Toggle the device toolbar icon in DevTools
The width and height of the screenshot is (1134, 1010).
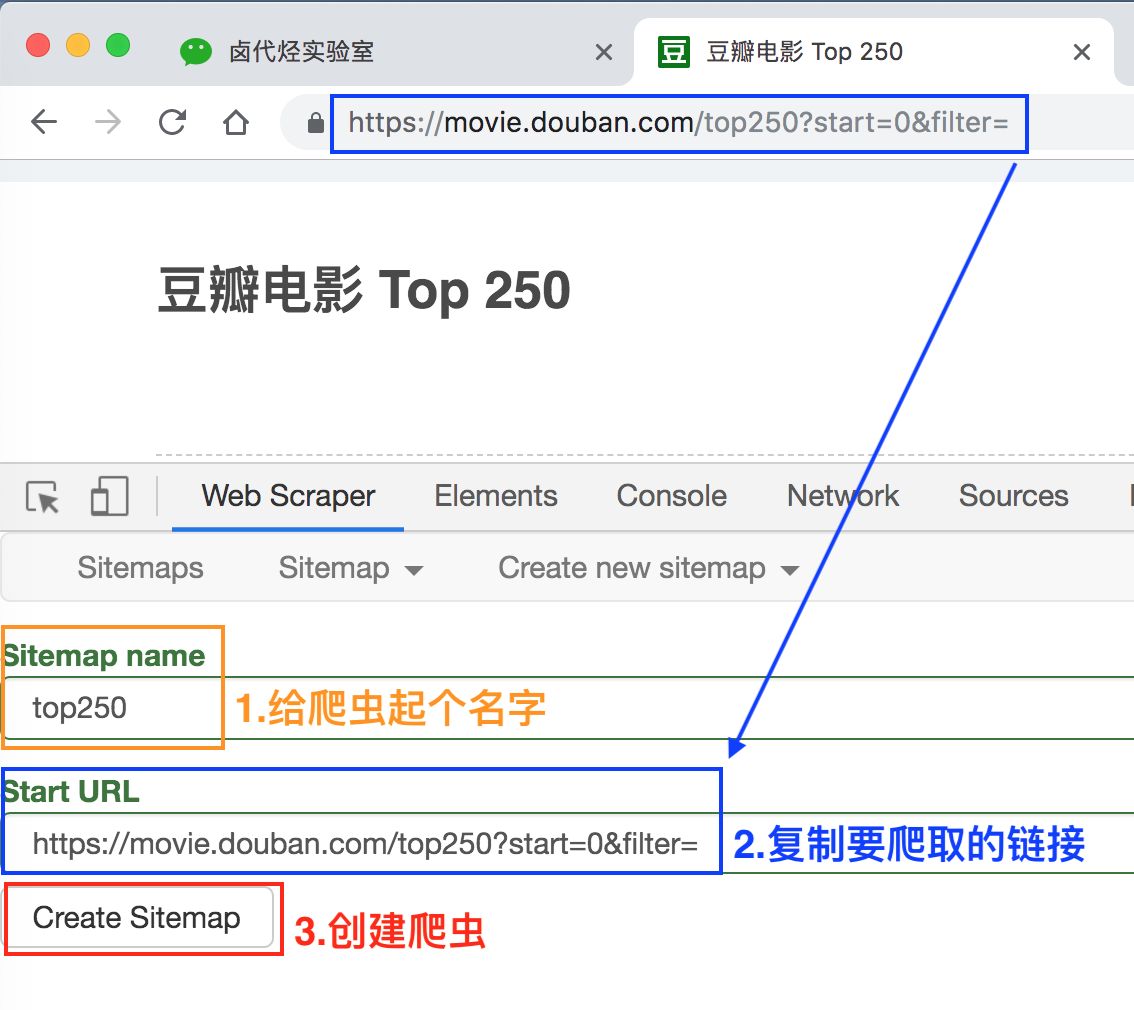[109, 496]
